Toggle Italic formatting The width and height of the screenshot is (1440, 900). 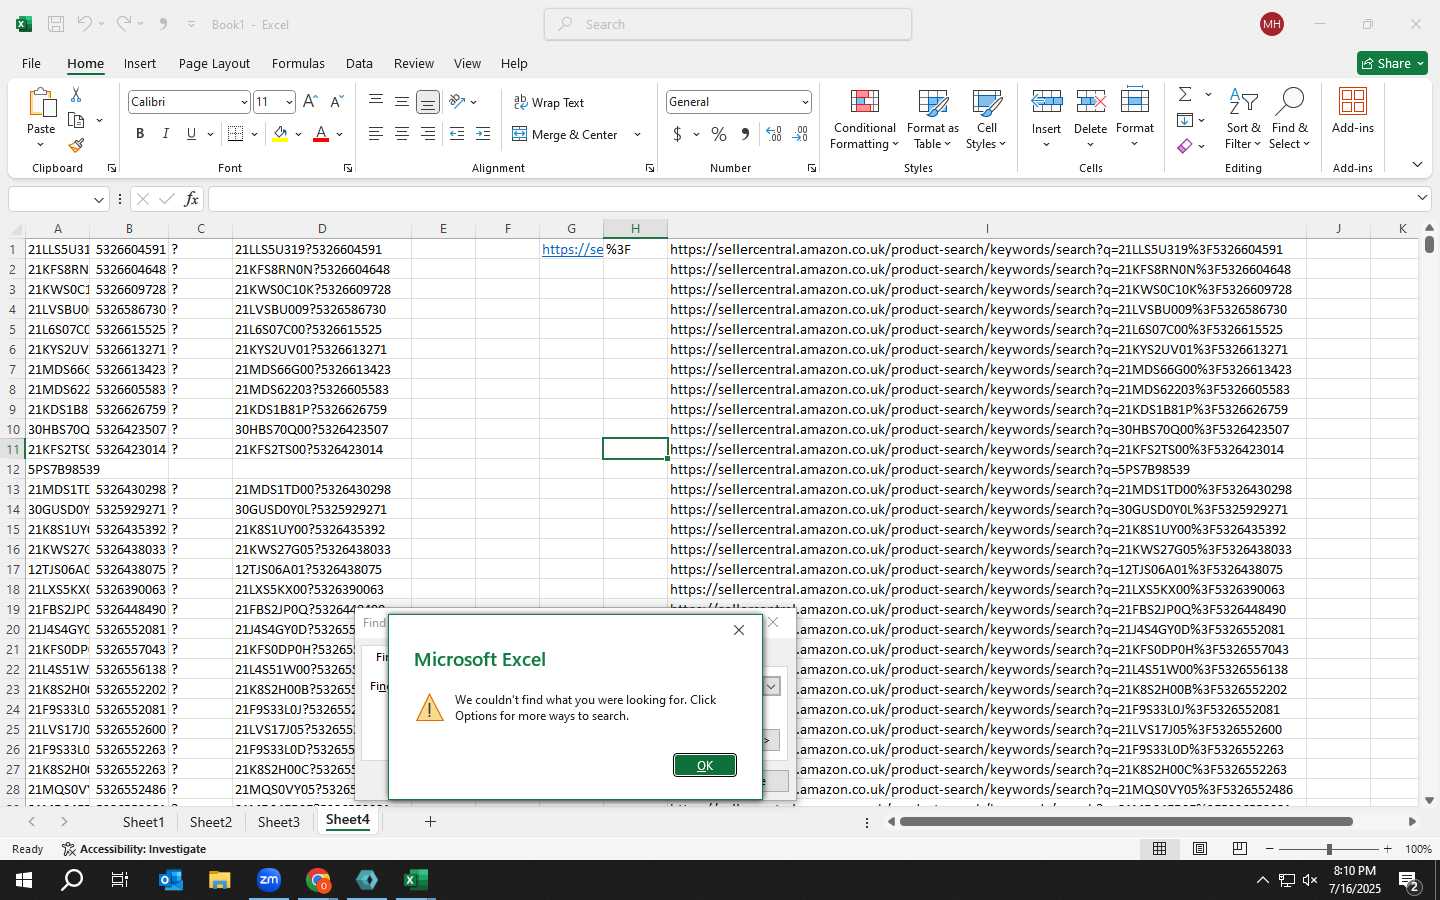pos(165,134)
